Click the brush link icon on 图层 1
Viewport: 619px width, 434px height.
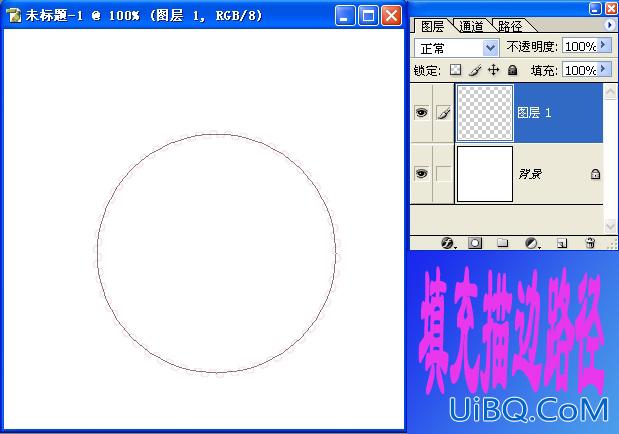444,113
